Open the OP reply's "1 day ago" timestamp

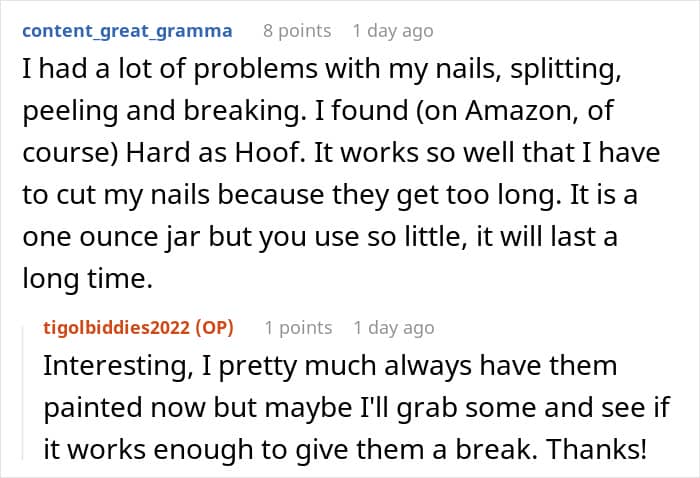(394, 328)
